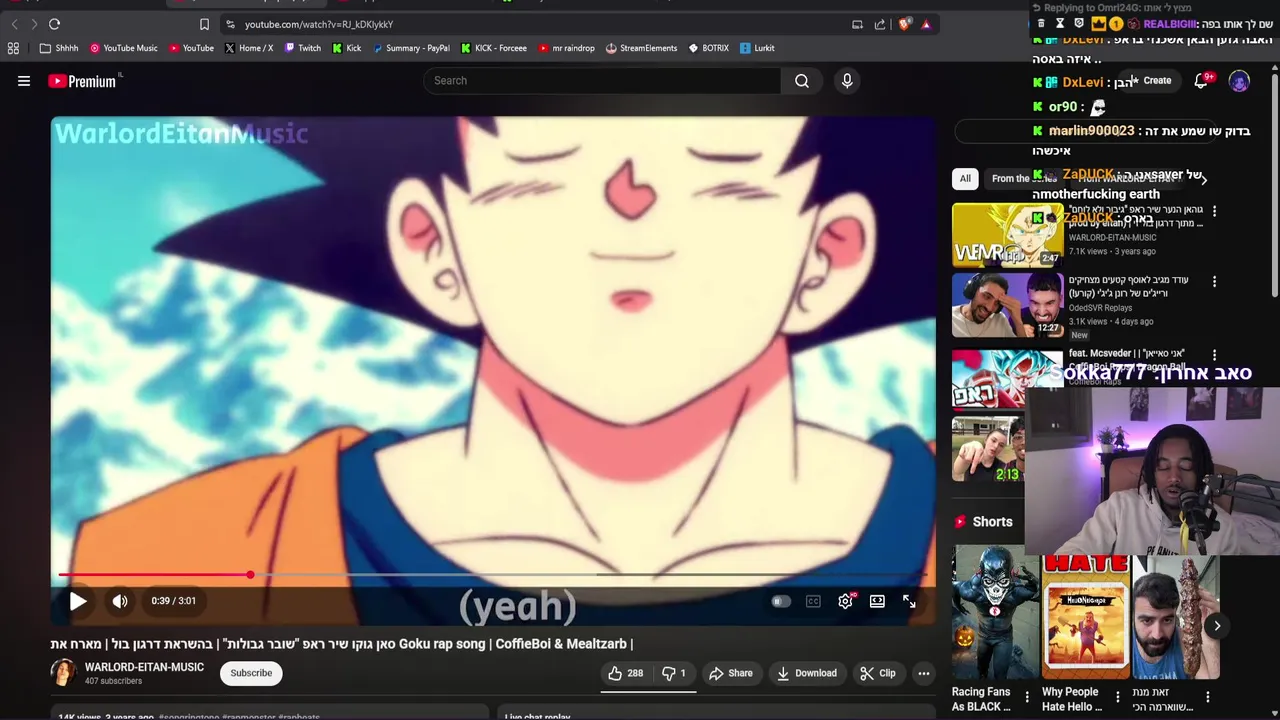Open options for the third short with kebab photo
This screenshot has height=720, width=1280.
click(1207, 697)
